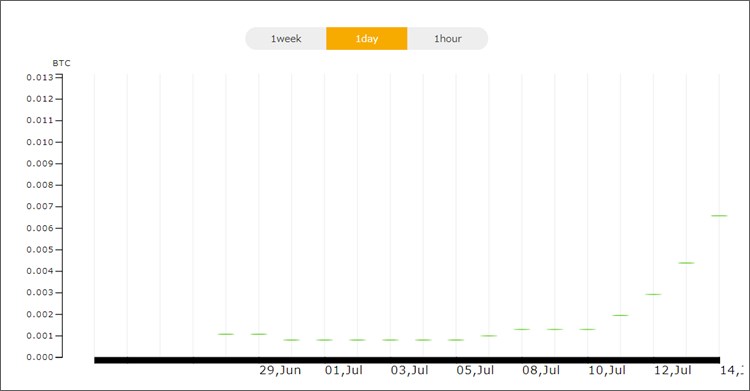This screenshot has height=391, width=750.
Task: Click the 0.007 y-axis tick label
Action: coord(40,207)
